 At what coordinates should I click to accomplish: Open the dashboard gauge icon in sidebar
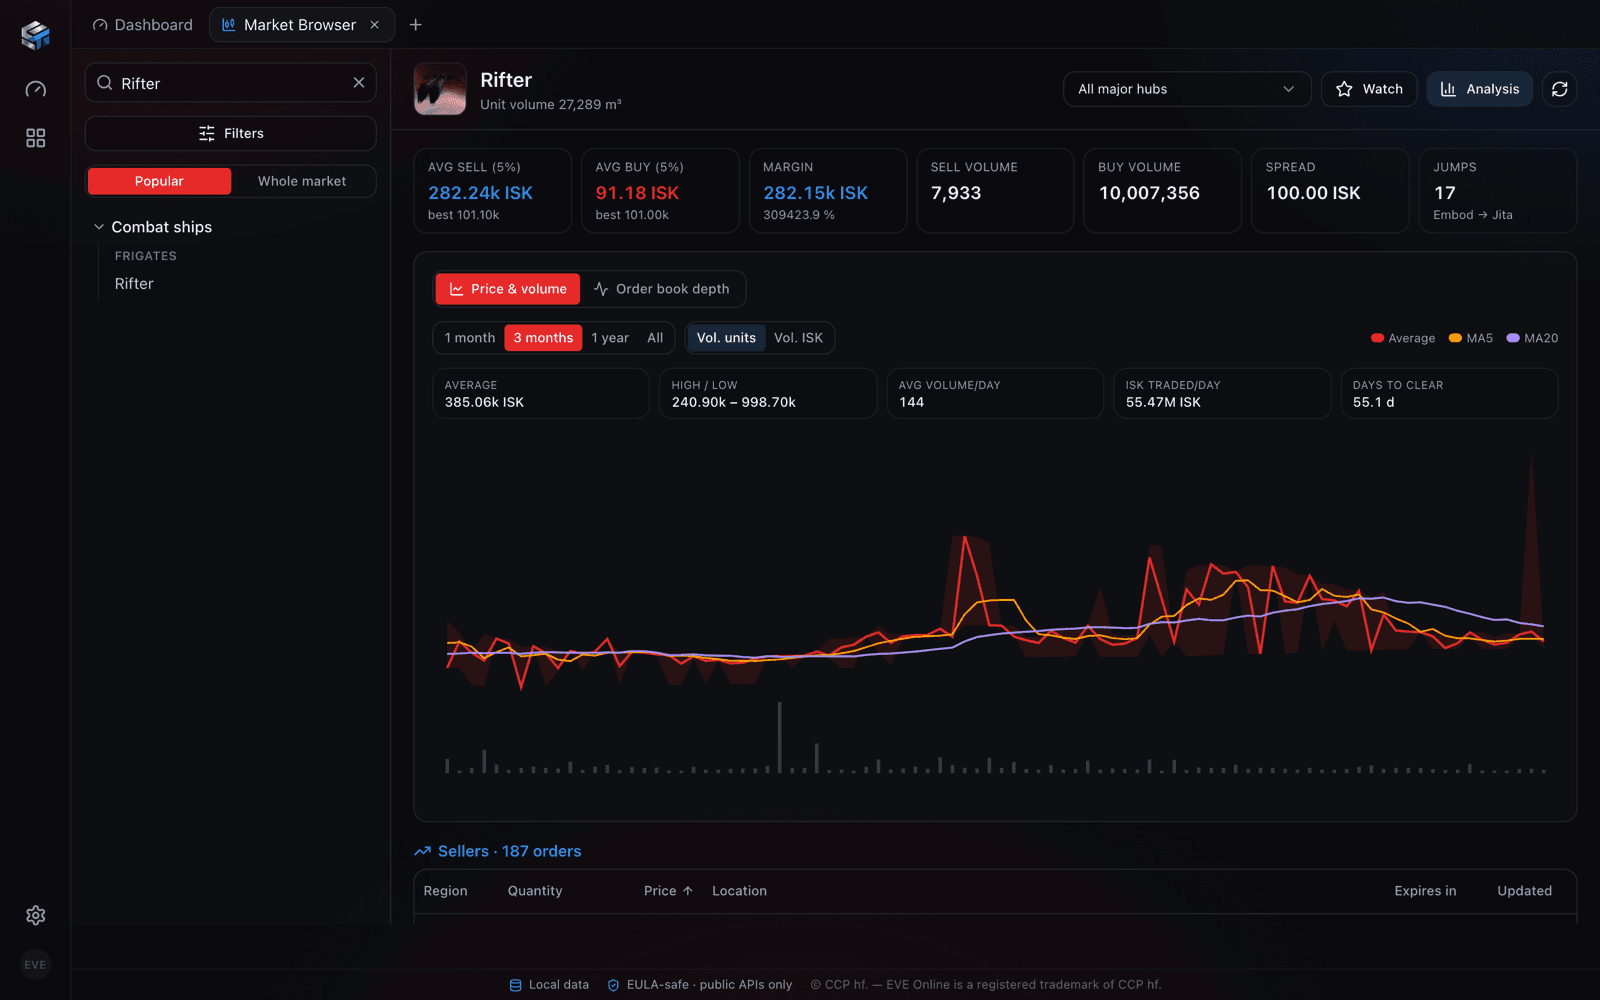[x=35, y=89]
